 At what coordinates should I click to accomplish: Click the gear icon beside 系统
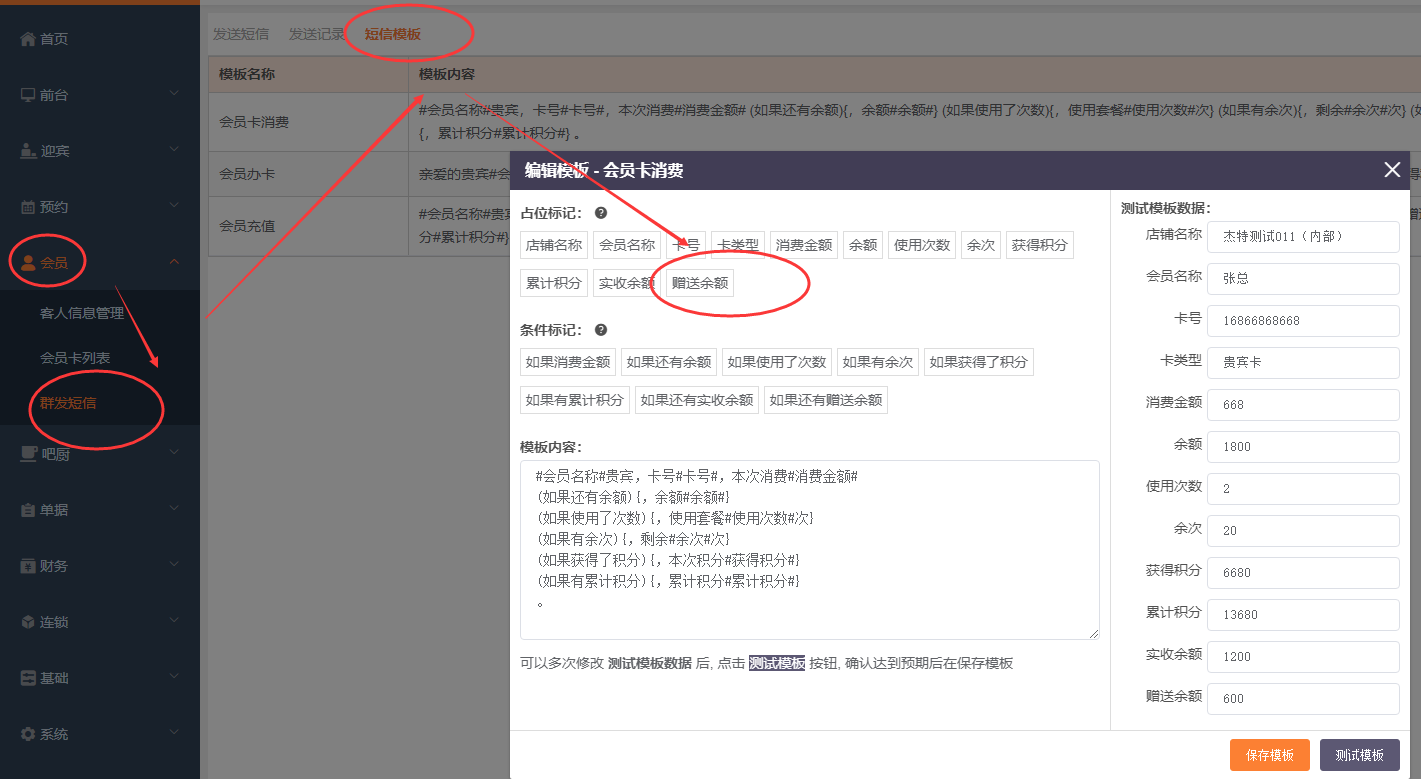(28, 734)
